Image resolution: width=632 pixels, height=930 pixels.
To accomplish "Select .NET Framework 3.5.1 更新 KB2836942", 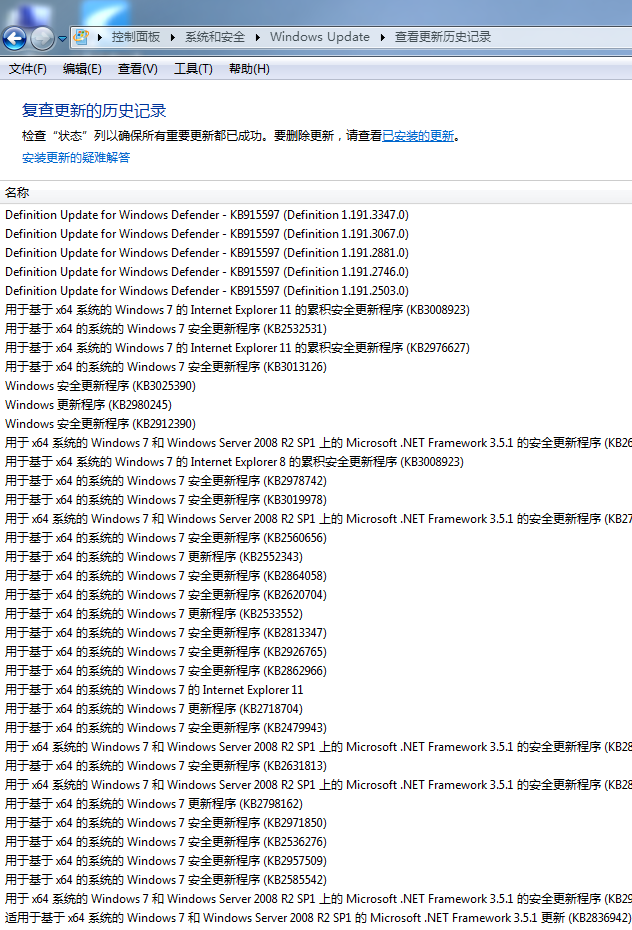I will tap(316, 917).
